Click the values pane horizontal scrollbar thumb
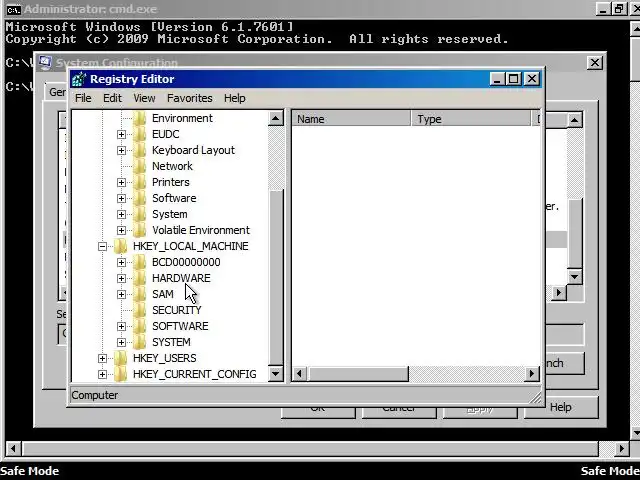The image size is (640, 480). pos(358,374)
